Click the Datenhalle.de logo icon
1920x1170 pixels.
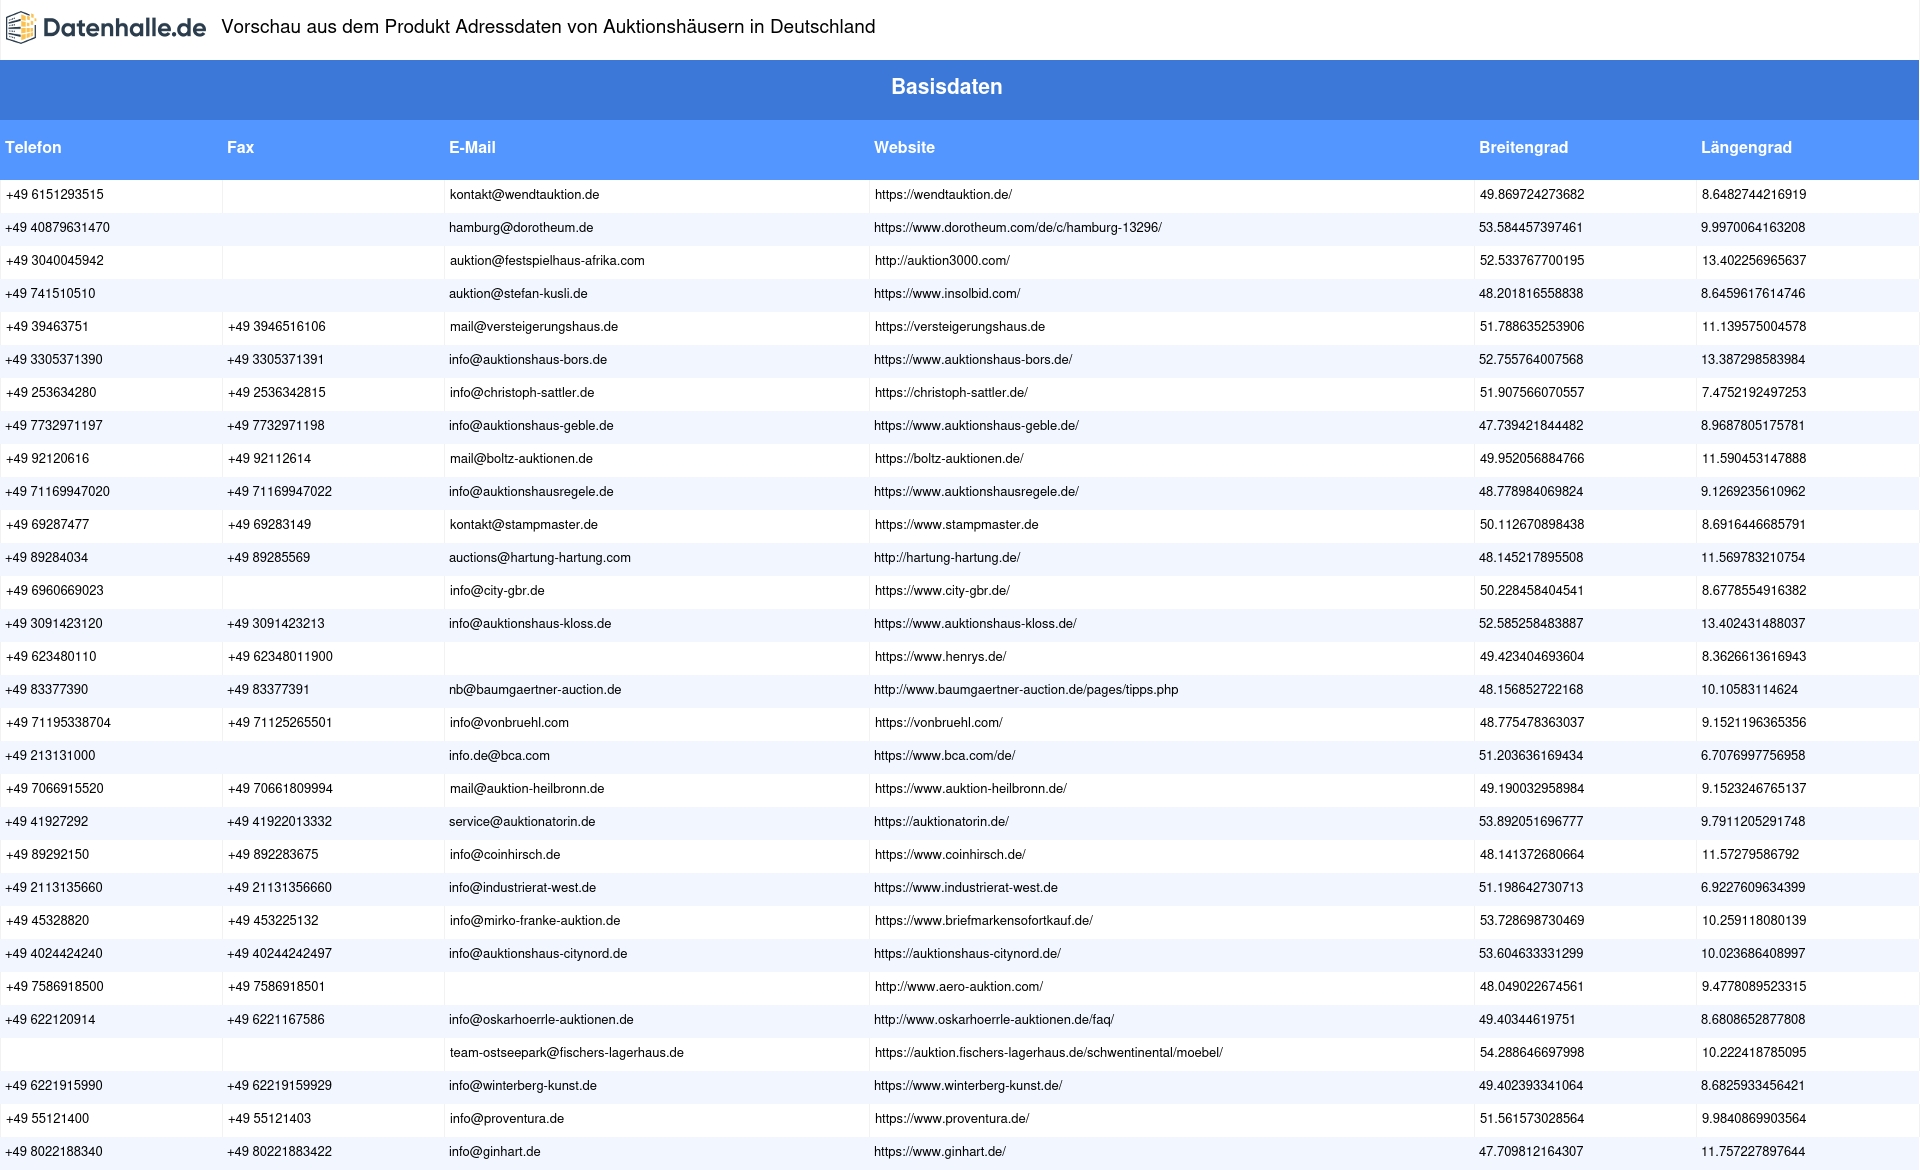(x=20, y=28)
